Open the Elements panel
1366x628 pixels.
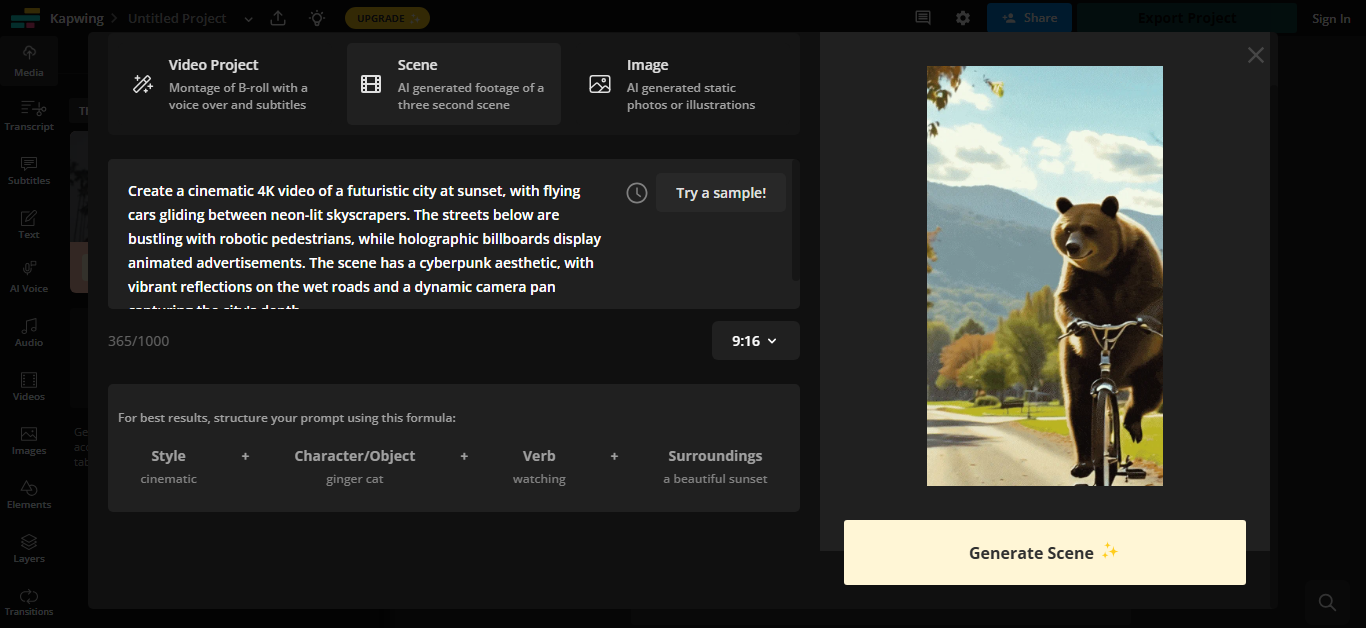click(x=29, y=494)
